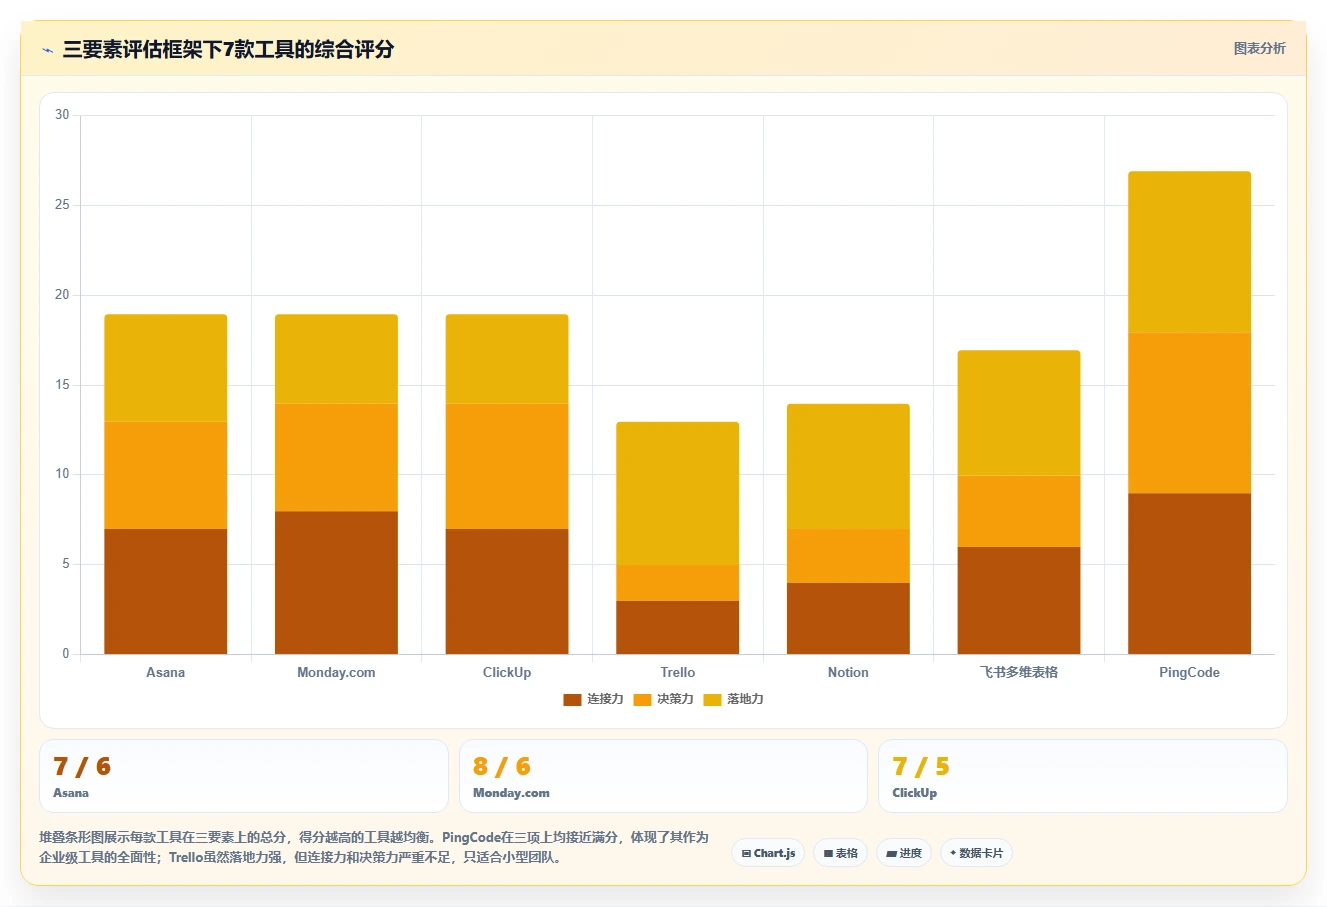
Task: Click the Notion 连接力 bottom bar segment
Action: [848, 619]
